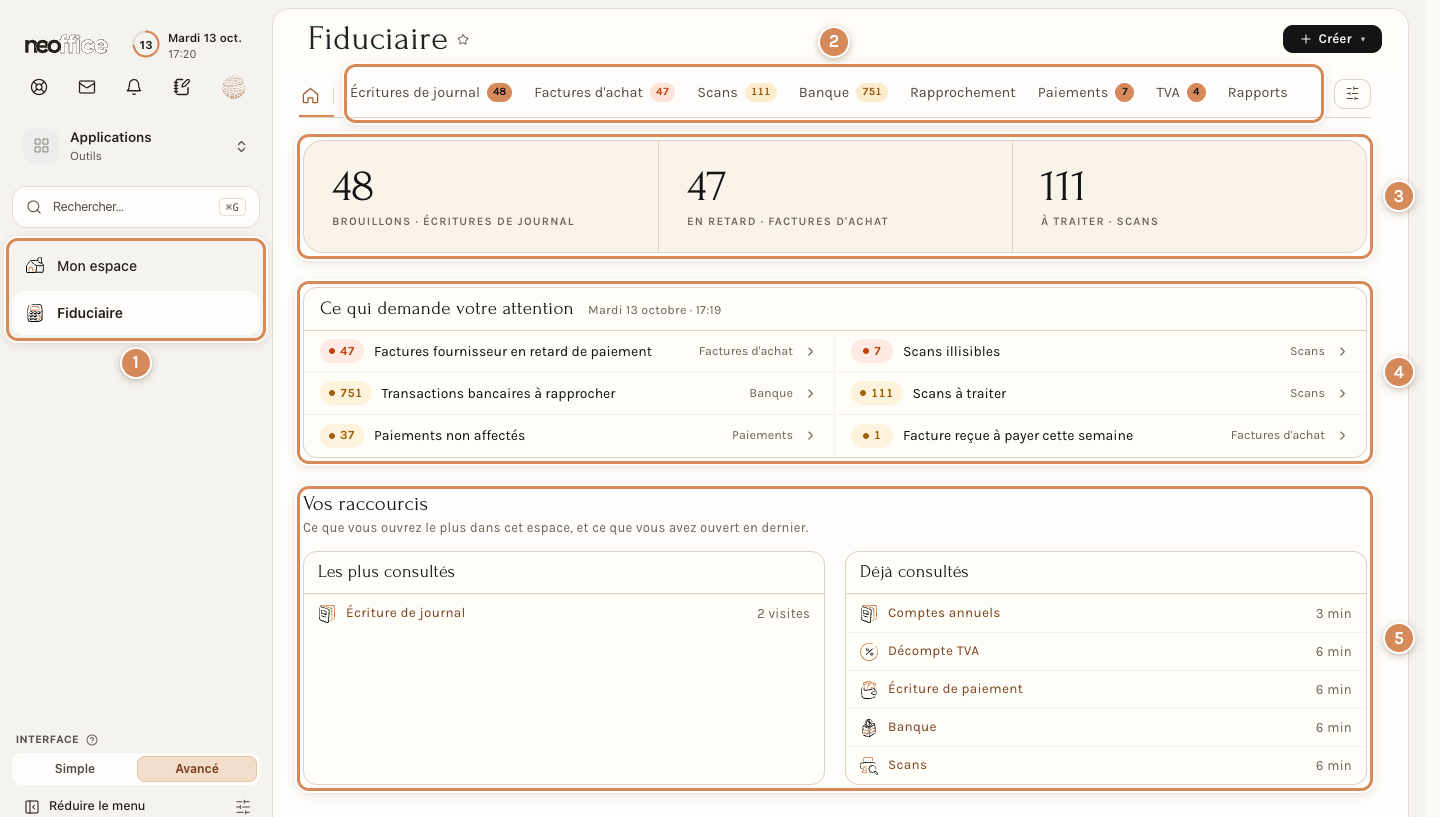
Task: Open the notifications bell icon
Action: point(134,87)
